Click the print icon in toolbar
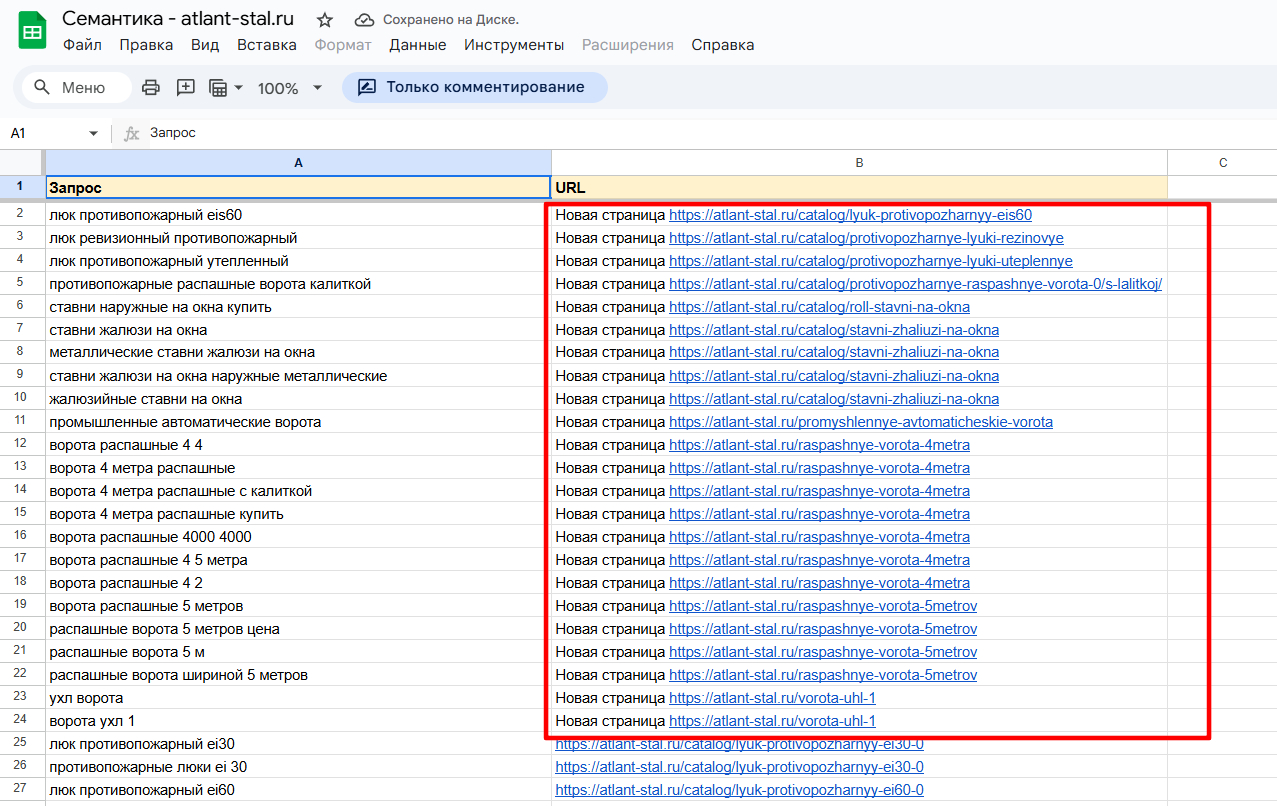1277x806 pixels. point(151,88)
